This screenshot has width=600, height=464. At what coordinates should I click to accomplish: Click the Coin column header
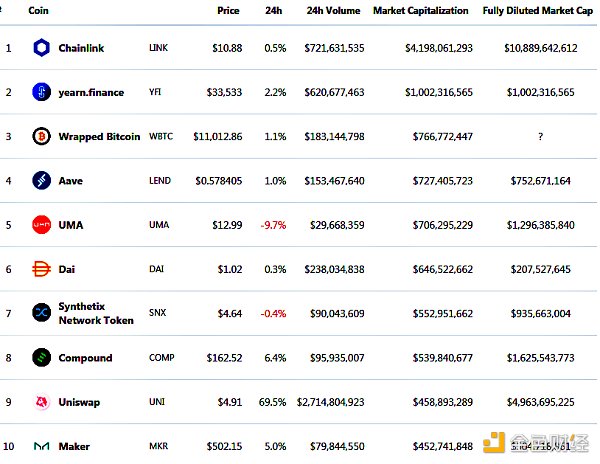click(x=39, y=10)
